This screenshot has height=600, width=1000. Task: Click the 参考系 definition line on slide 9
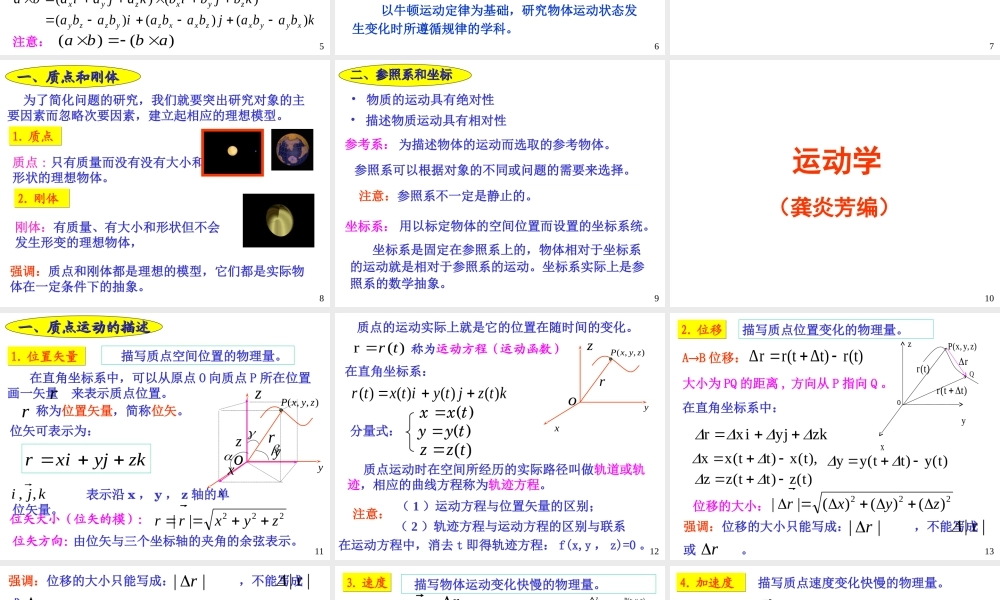(x=478, y=145)
